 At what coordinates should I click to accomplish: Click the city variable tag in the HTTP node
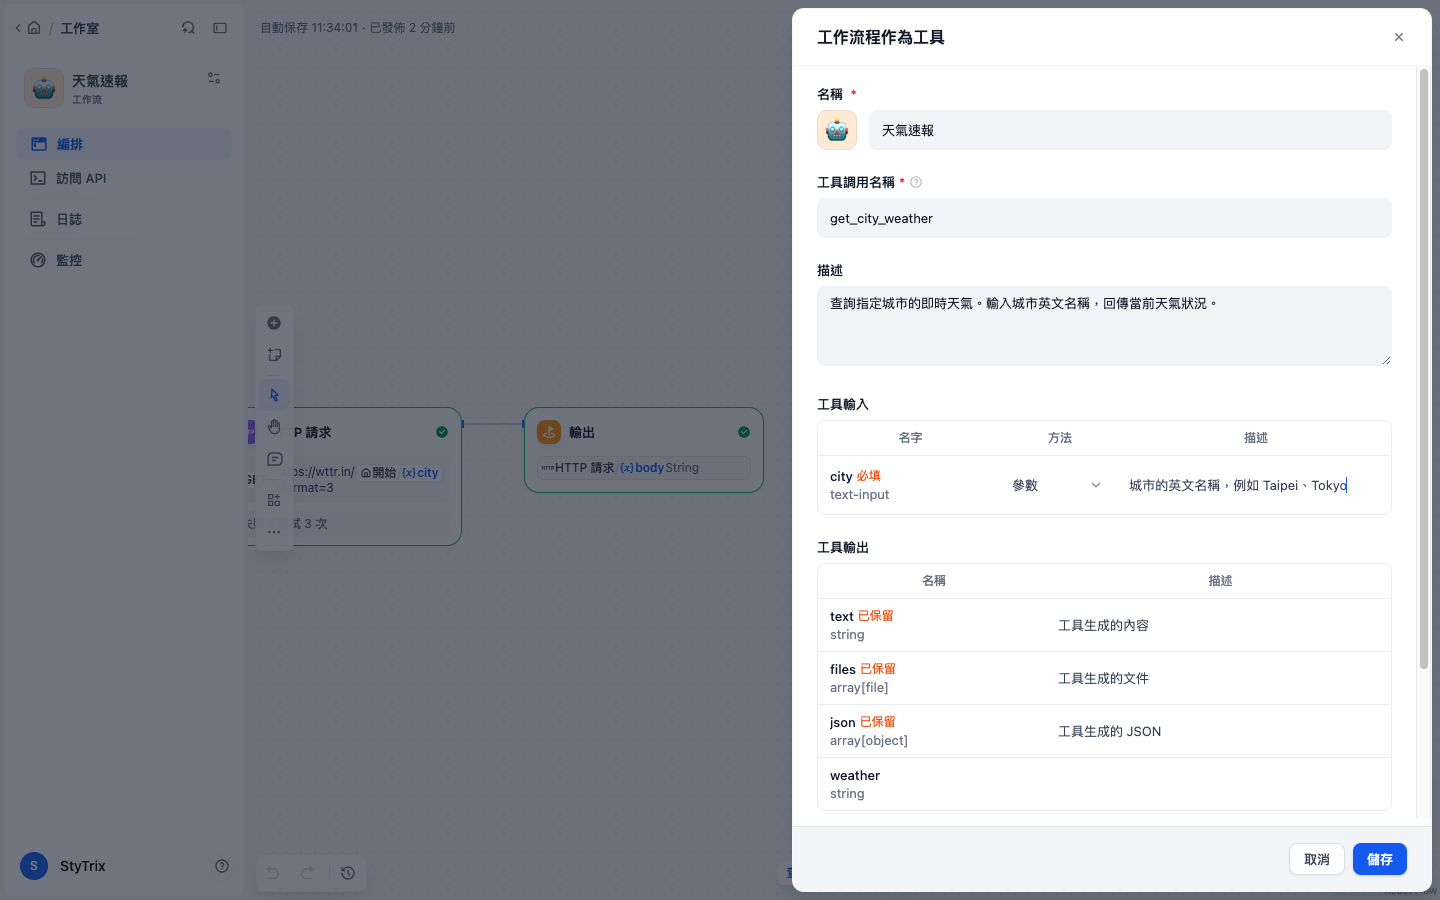420,473
